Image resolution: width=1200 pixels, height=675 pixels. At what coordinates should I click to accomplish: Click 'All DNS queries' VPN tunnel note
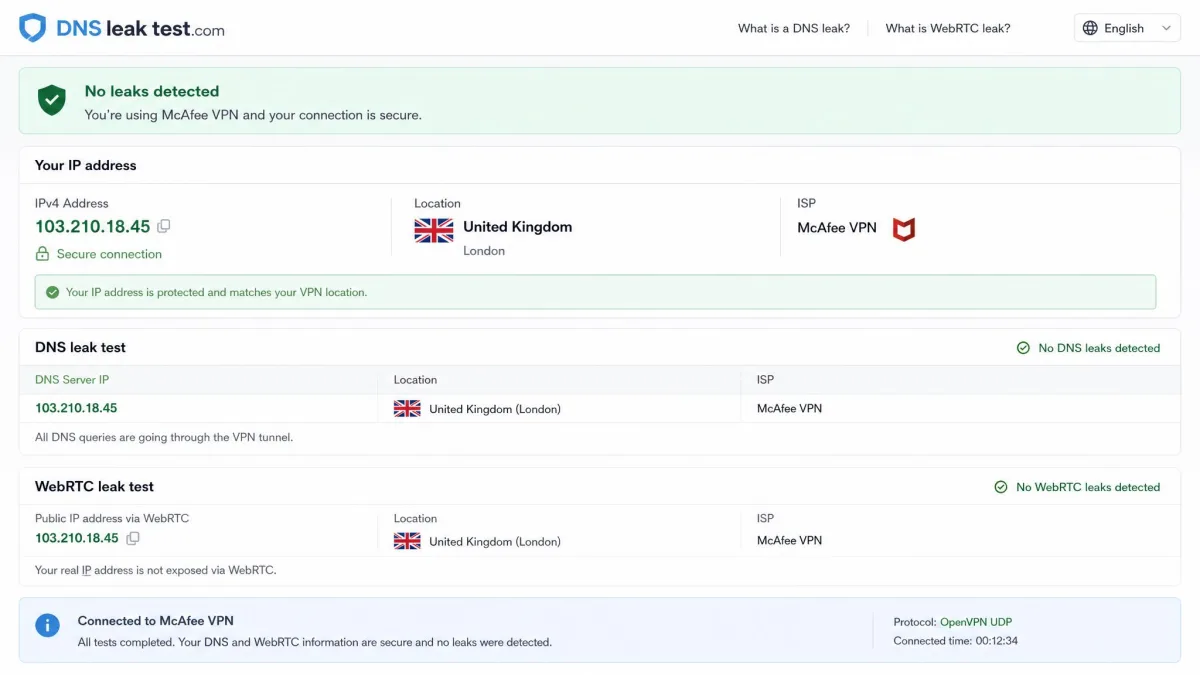tap(164, 437)
